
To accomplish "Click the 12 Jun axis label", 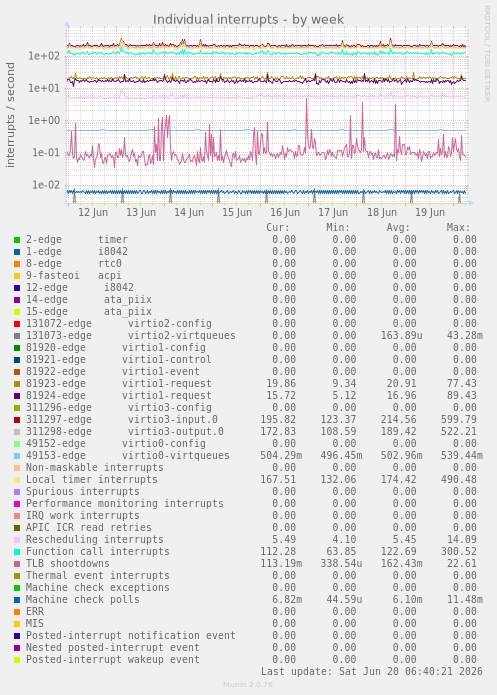I will coord(93,212).
